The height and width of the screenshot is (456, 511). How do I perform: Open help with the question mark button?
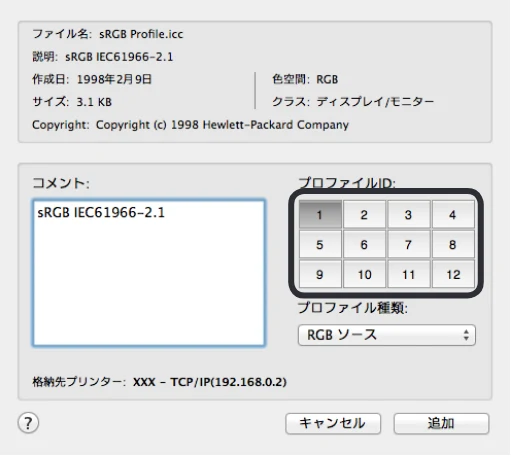28,423
